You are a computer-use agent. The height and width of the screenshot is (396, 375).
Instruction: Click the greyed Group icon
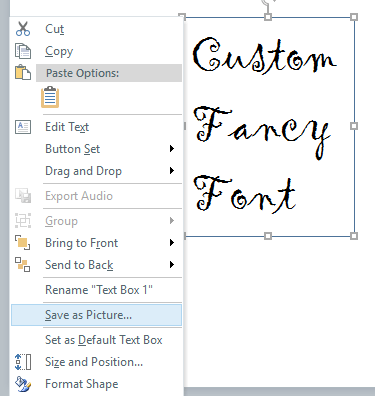point(23,221)
